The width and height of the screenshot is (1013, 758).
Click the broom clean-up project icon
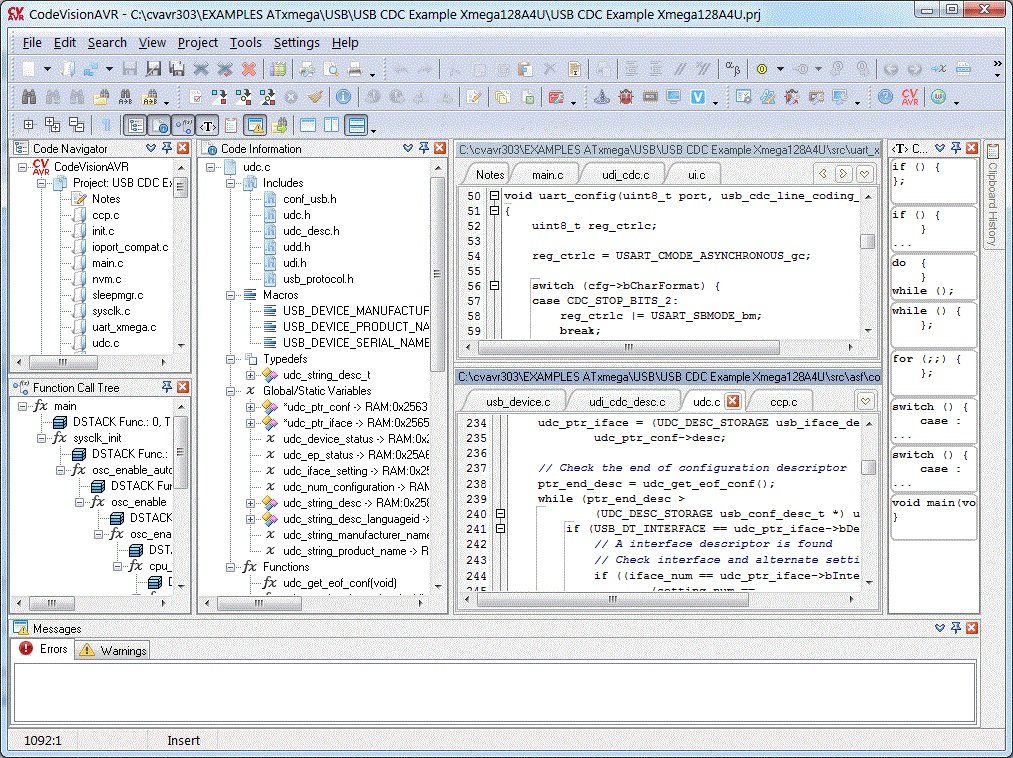(315, 97)
